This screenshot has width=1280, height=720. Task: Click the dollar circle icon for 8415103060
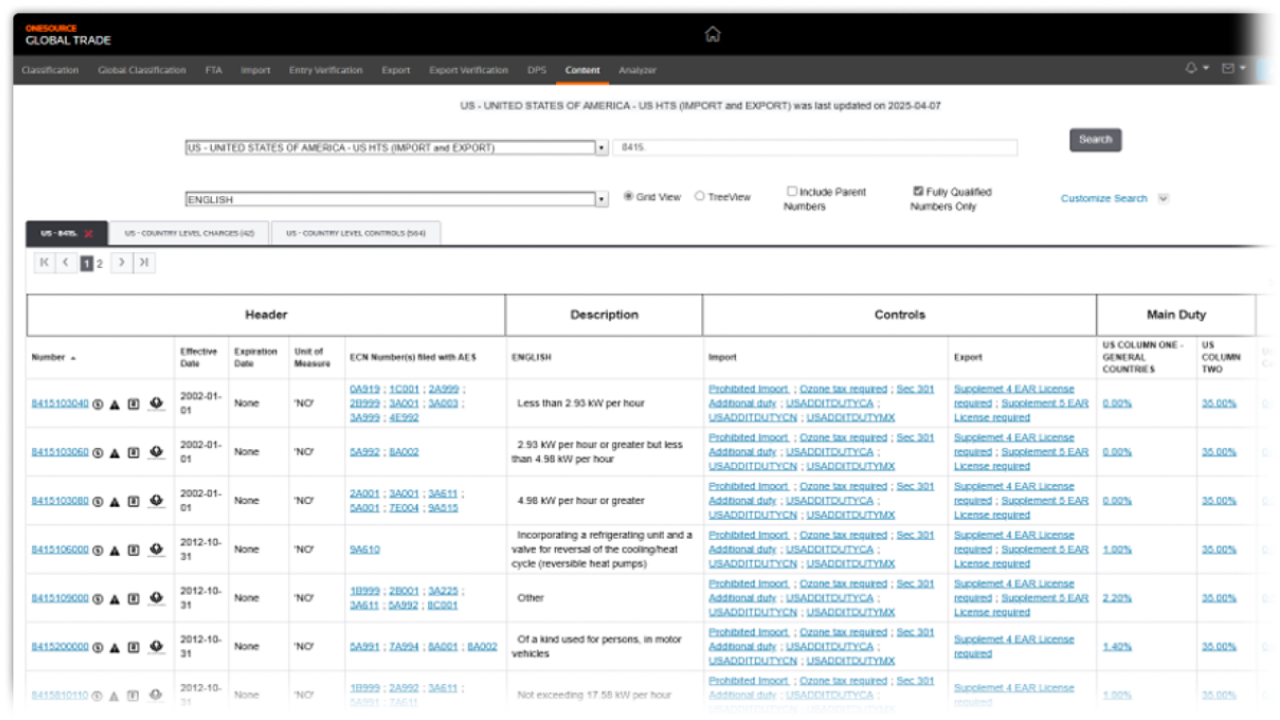tap(98, 453)
